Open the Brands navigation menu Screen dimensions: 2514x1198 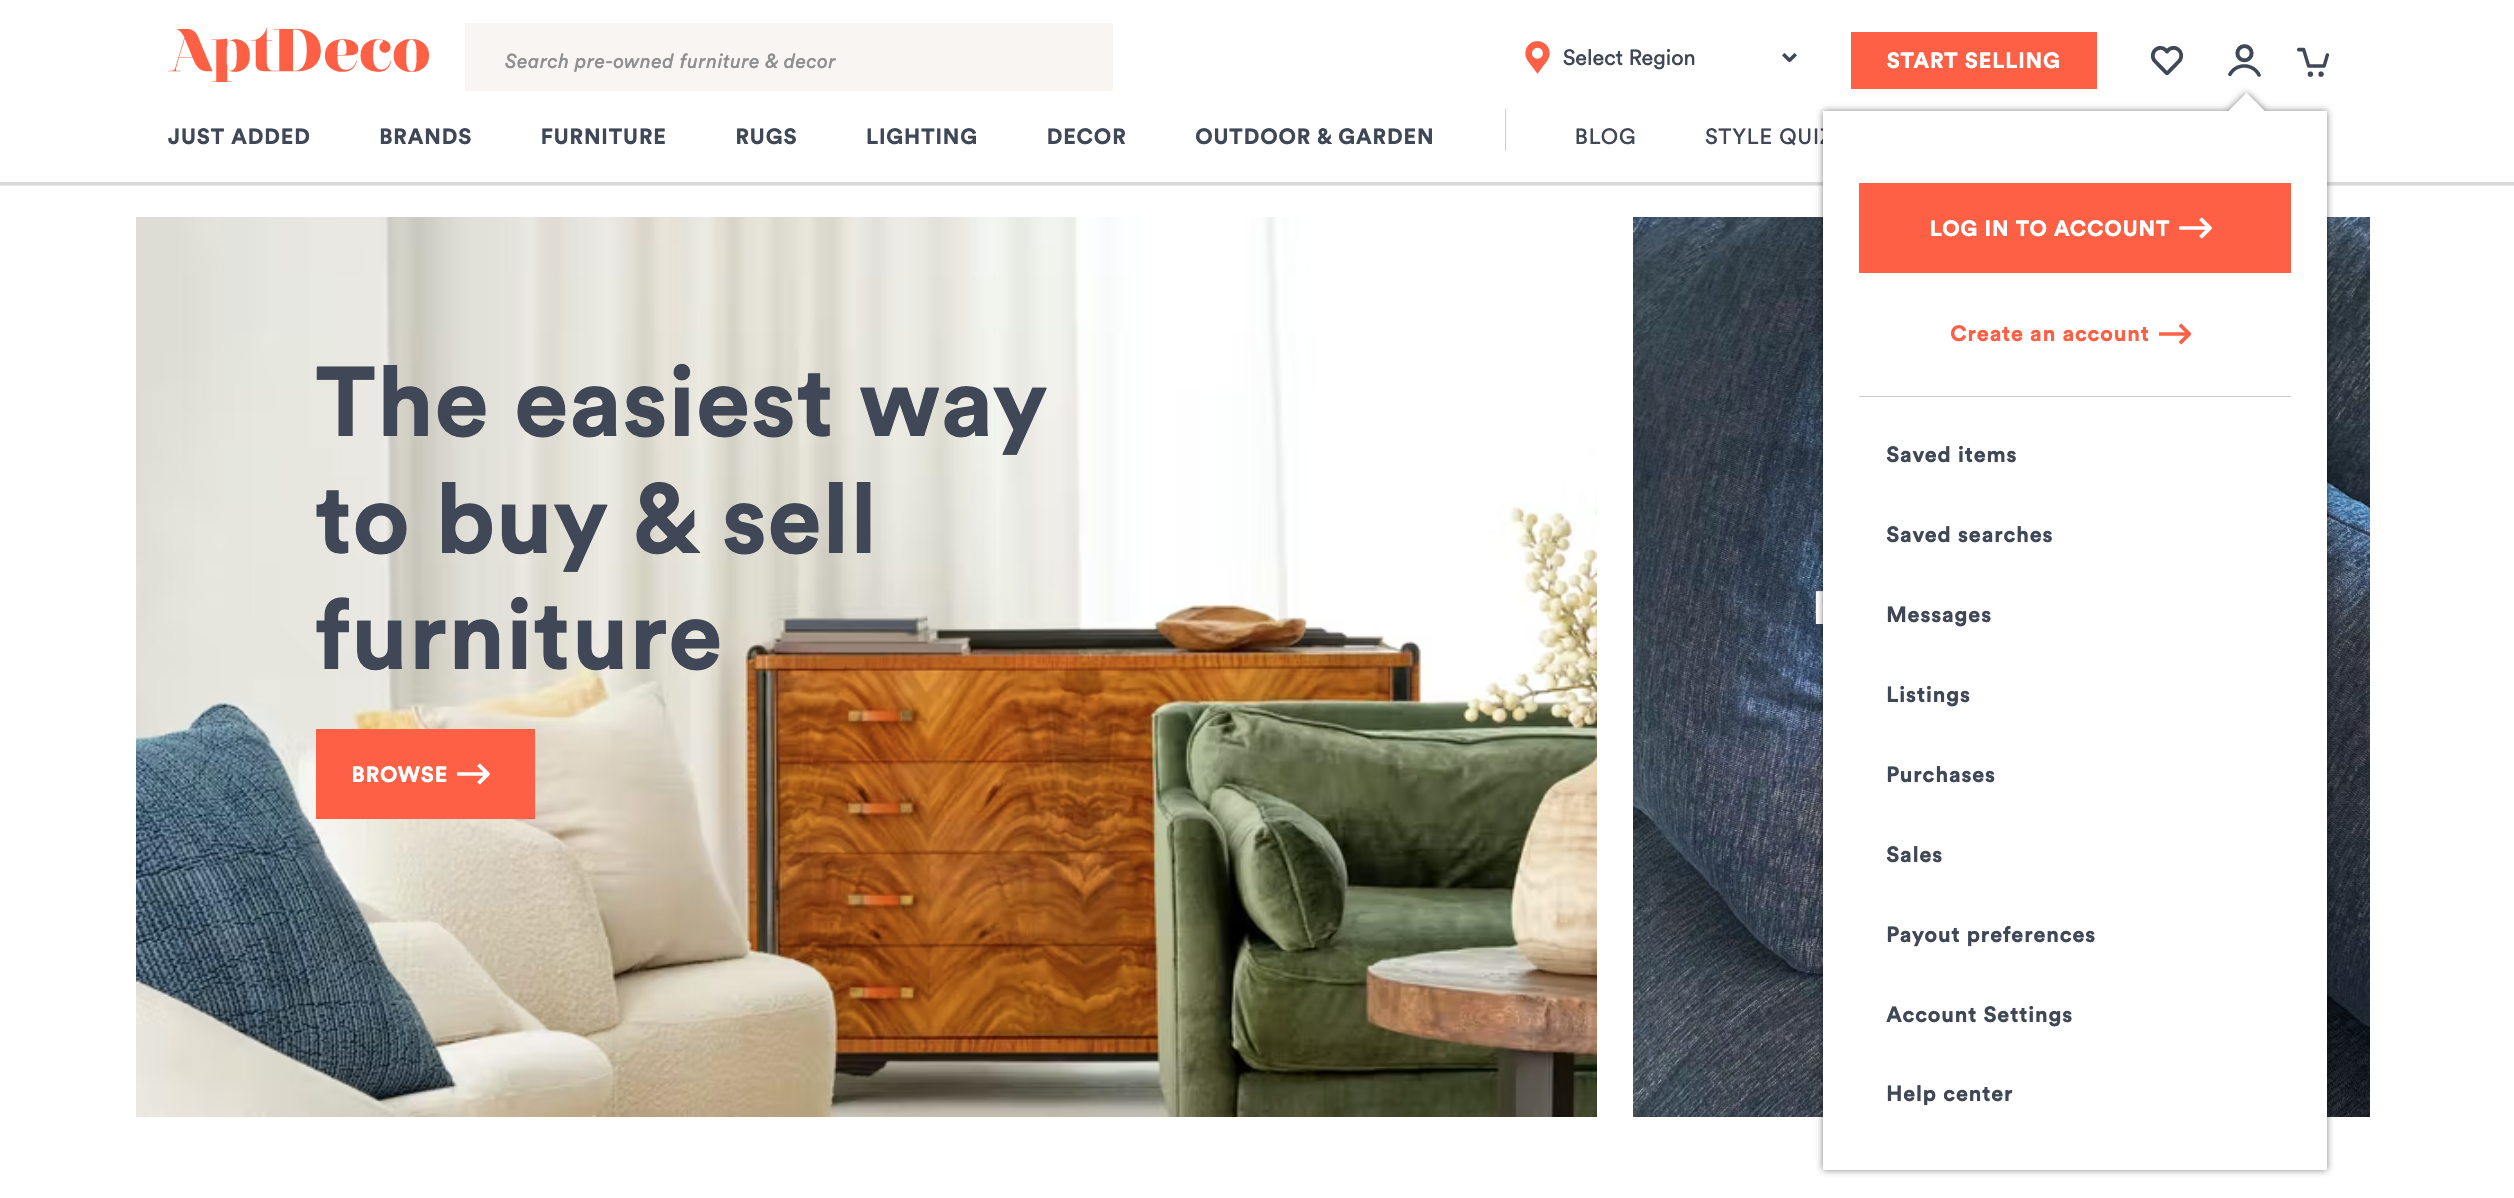[x=425, y=136]
